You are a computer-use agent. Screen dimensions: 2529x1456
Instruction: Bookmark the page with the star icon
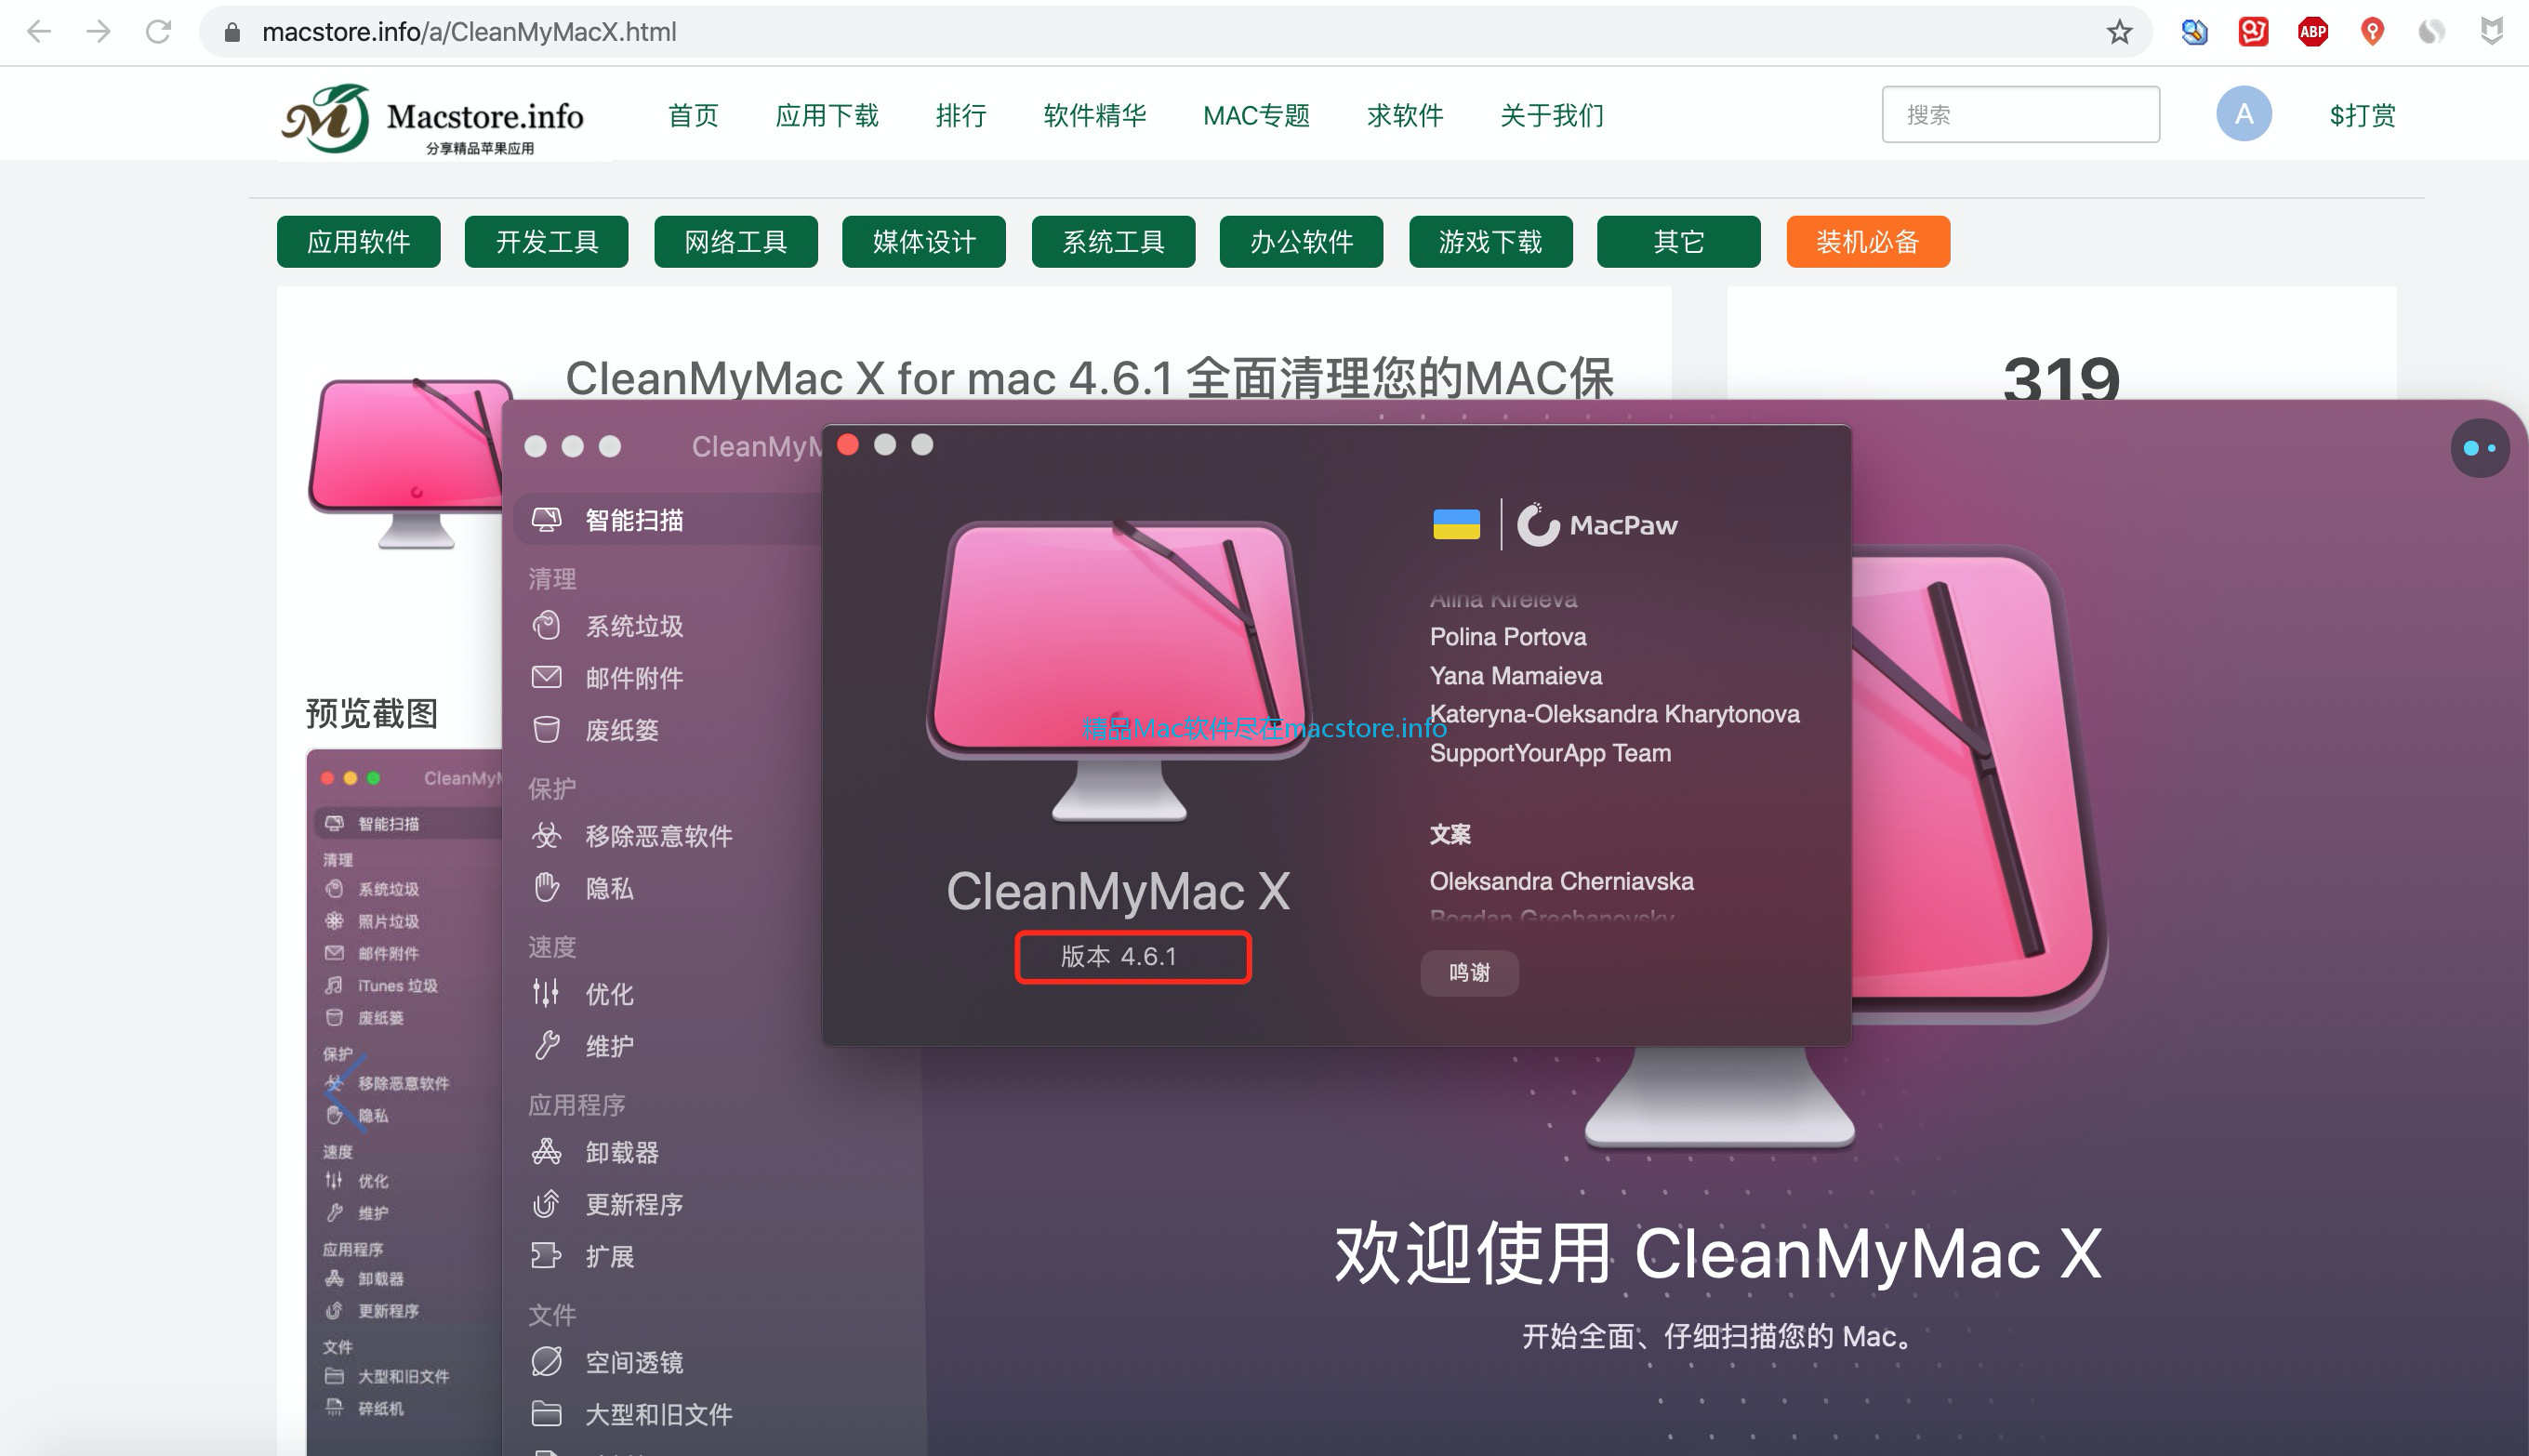click(2119, 32)
